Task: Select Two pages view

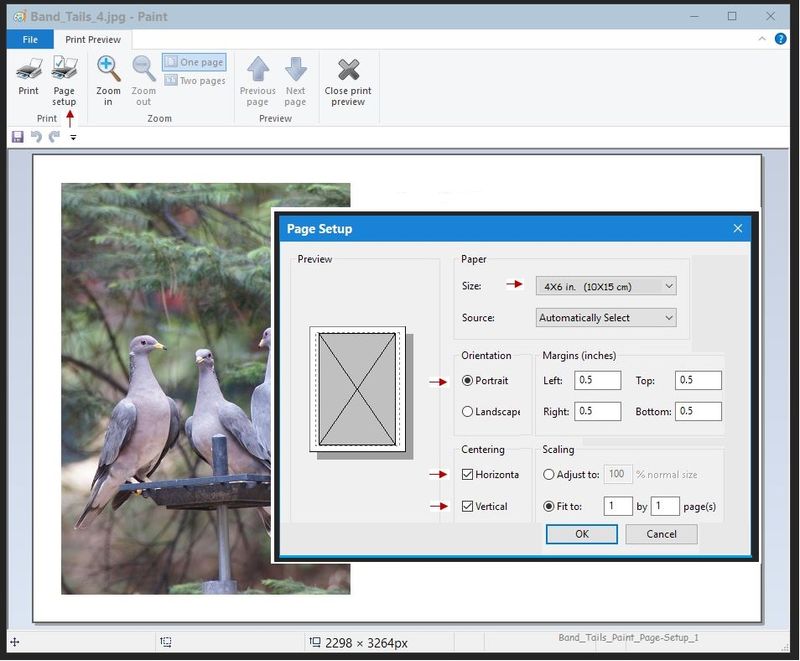Action: 194,81
